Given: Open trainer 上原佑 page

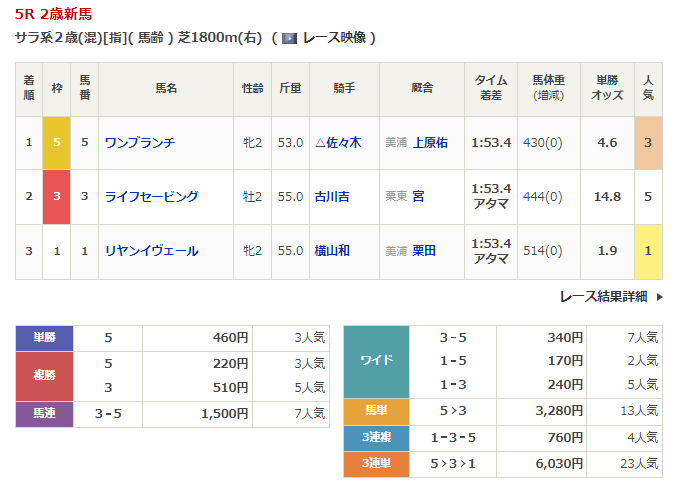Looking at the screenshot, I should pyautogui.click(x=430, y=143).
